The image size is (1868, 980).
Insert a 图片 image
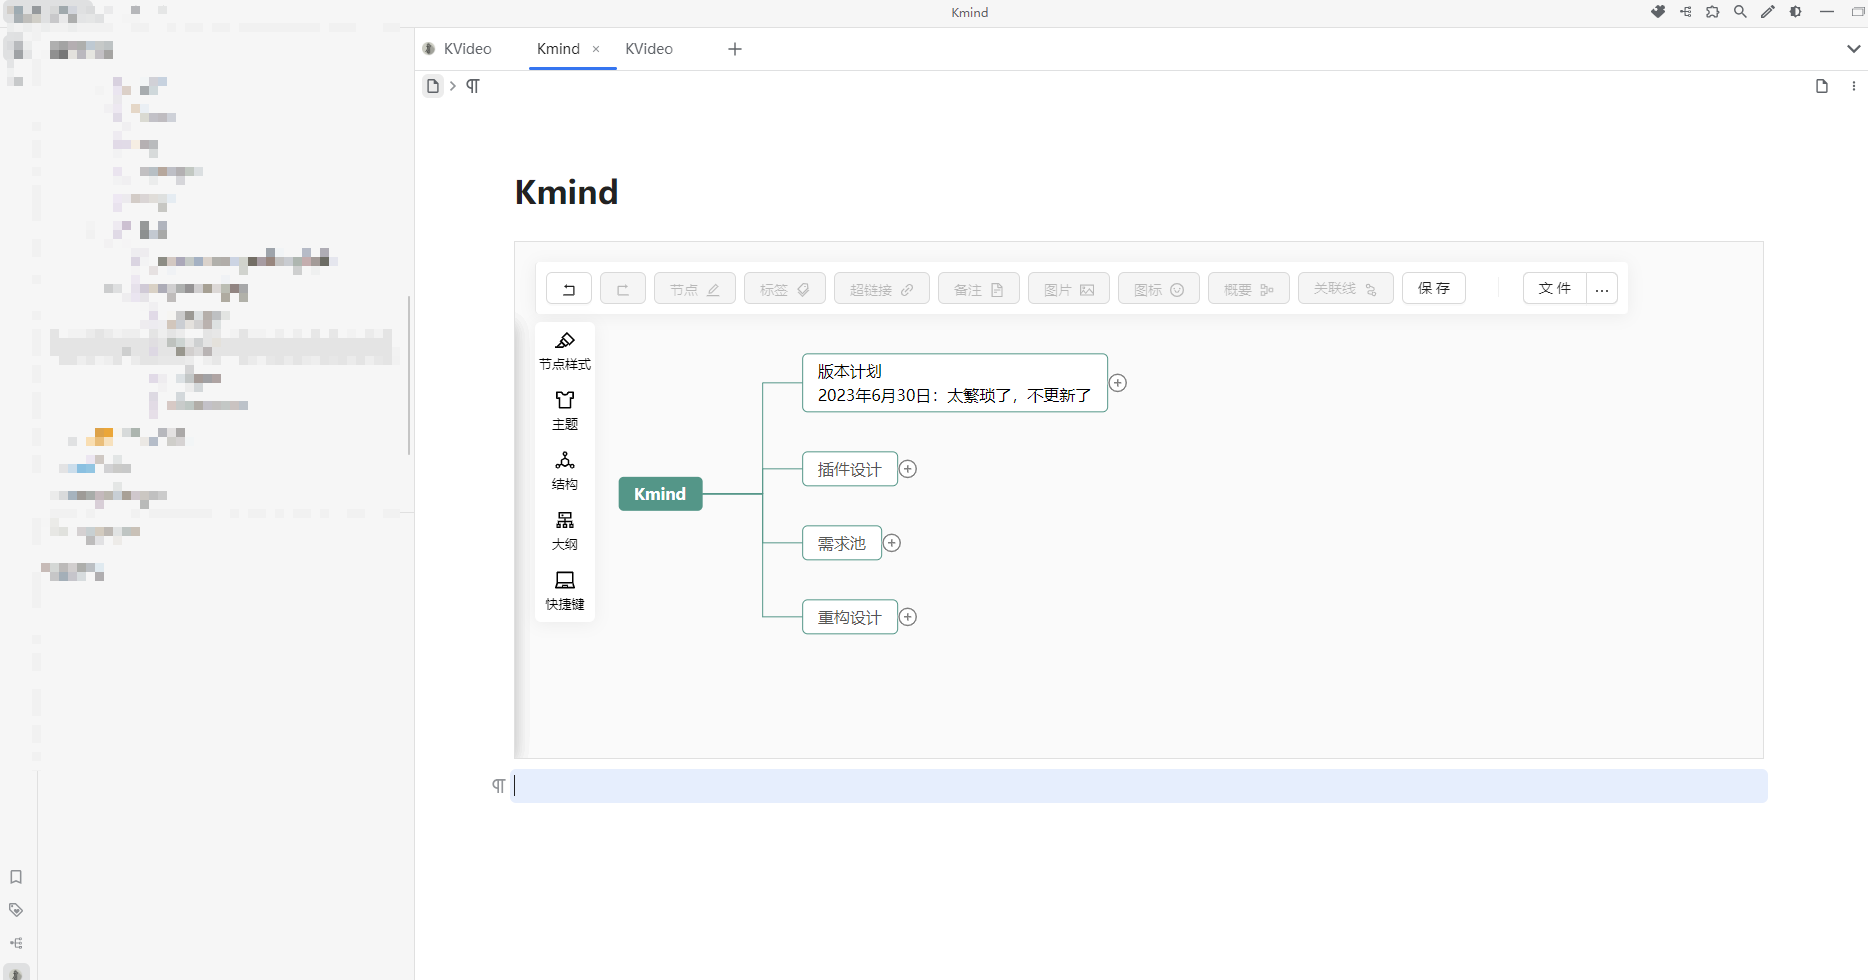pos(1069,289)
